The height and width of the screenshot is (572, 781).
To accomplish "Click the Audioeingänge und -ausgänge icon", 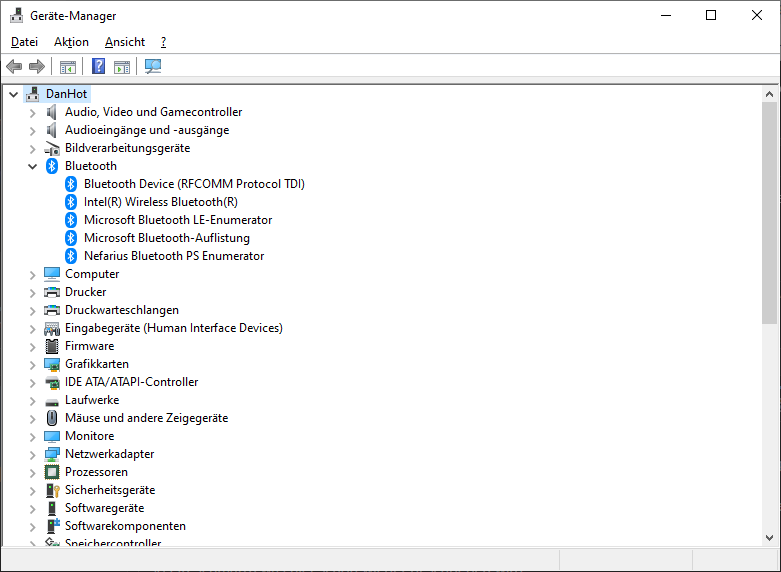I will [x=52, y=130].
